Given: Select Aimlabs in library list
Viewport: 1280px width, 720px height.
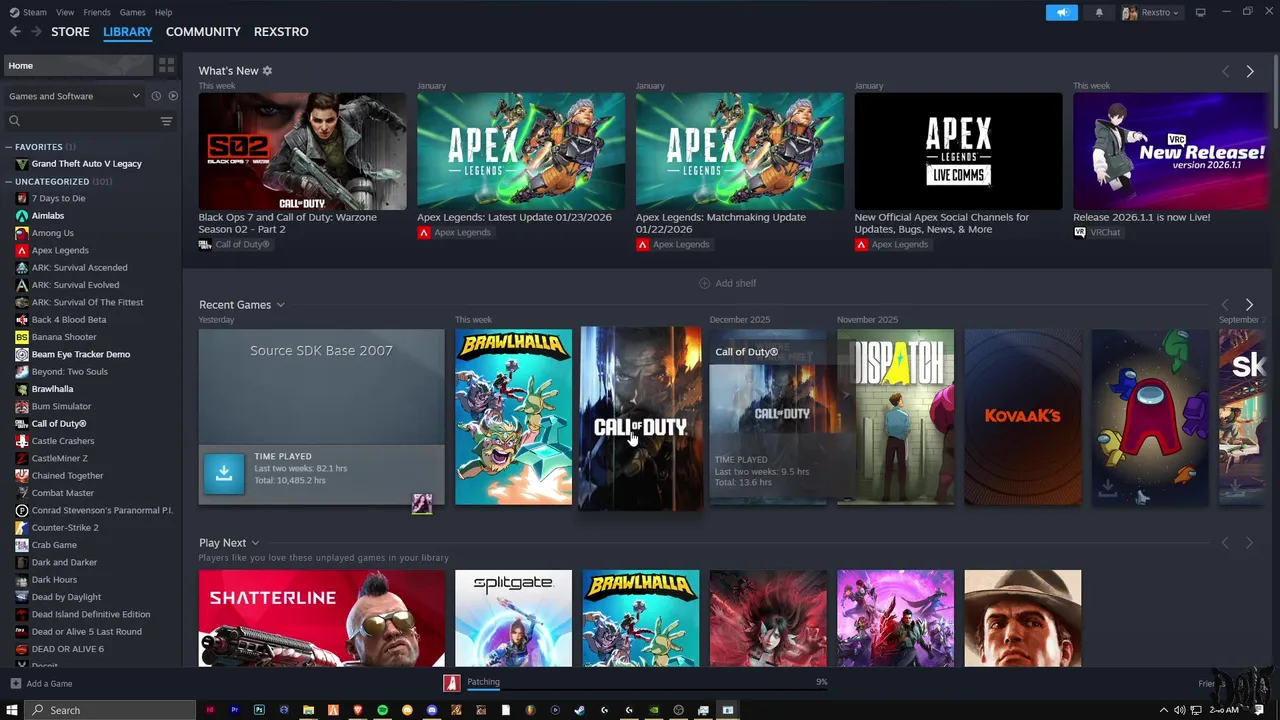Looking at the screenshot, I should [x=47, y=216].
